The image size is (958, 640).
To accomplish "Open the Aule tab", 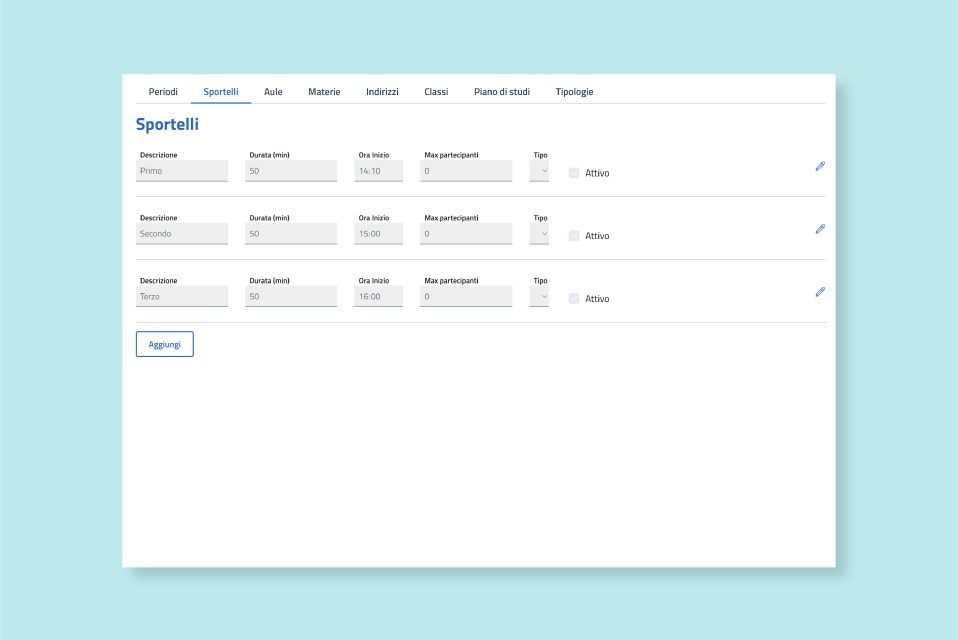I will (273, 92).
